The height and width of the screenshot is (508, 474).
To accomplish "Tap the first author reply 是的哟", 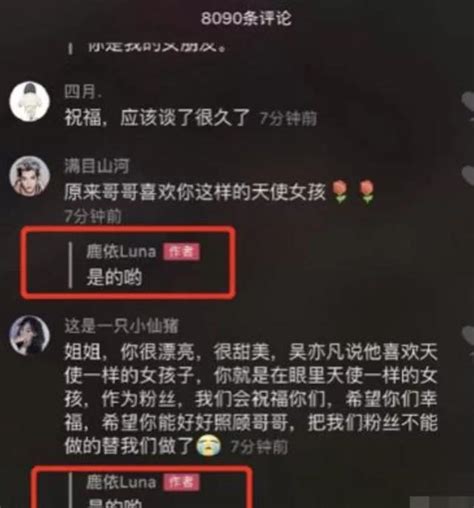I will click(x=114, y=277).
